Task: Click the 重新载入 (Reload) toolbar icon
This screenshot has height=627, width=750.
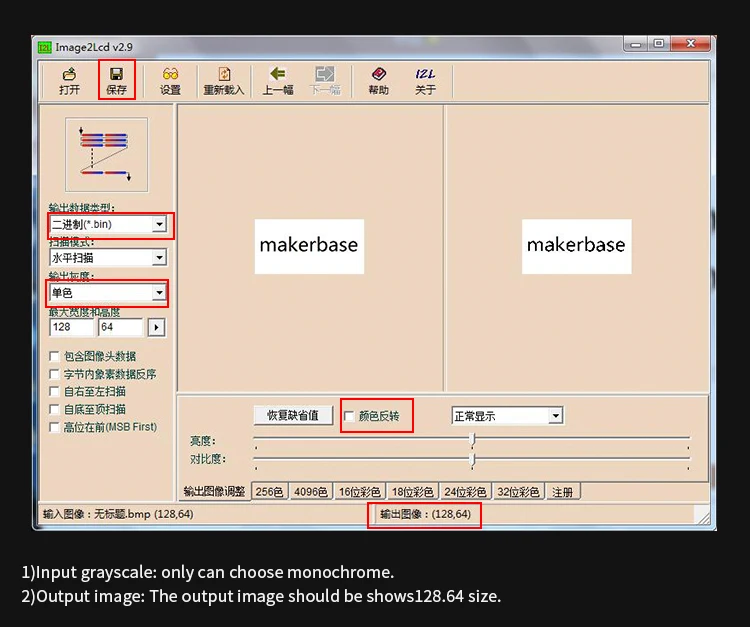Action: [224, 81]
